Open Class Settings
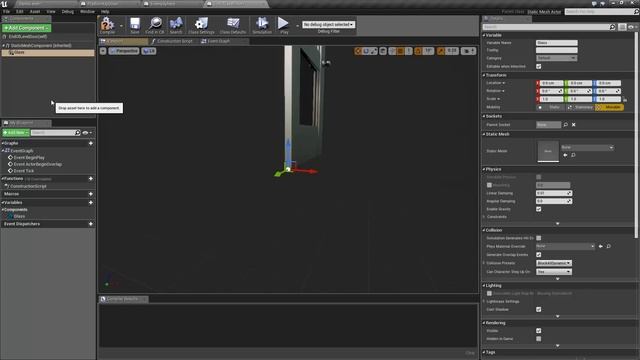 201,25
